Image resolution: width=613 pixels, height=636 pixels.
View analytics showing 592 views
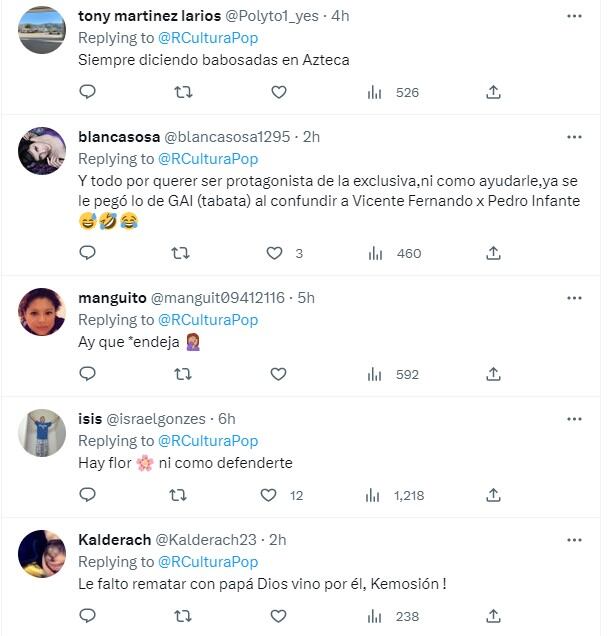pos(375,374)
